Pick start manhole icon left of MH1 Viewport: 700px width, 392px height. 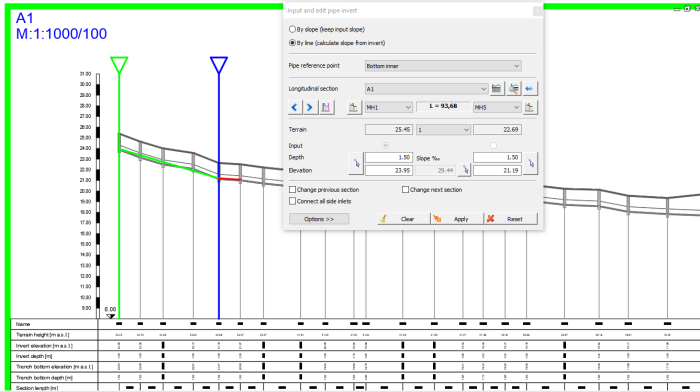click(354, 107)
